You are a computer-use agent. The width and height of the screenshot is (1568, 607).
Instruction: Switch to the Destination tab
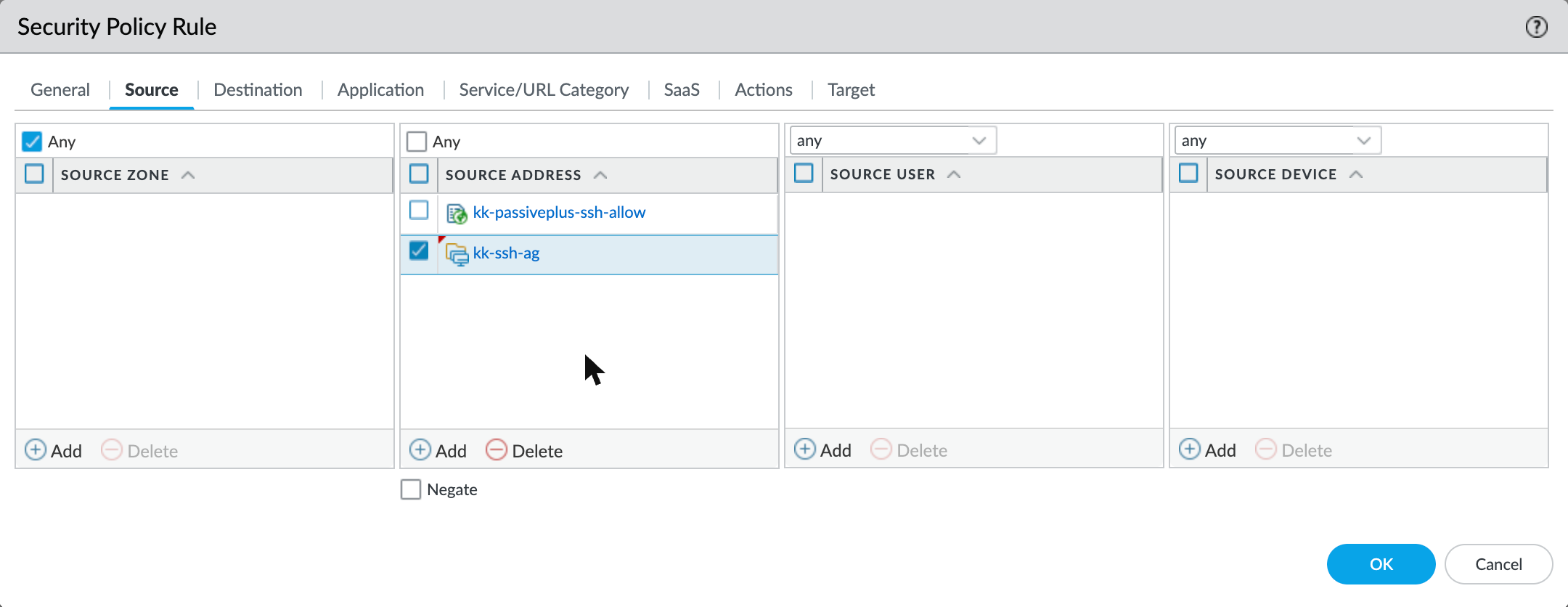click(x=258, y=90)
